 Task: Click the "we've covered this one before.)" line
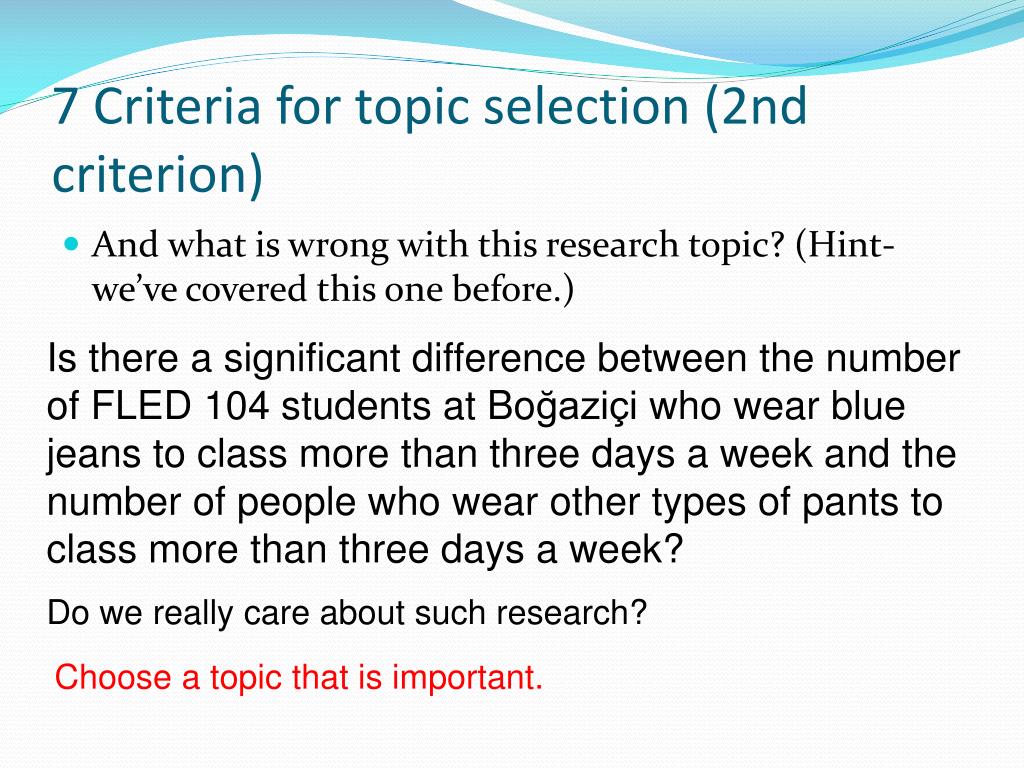click(x=333, y=289)
